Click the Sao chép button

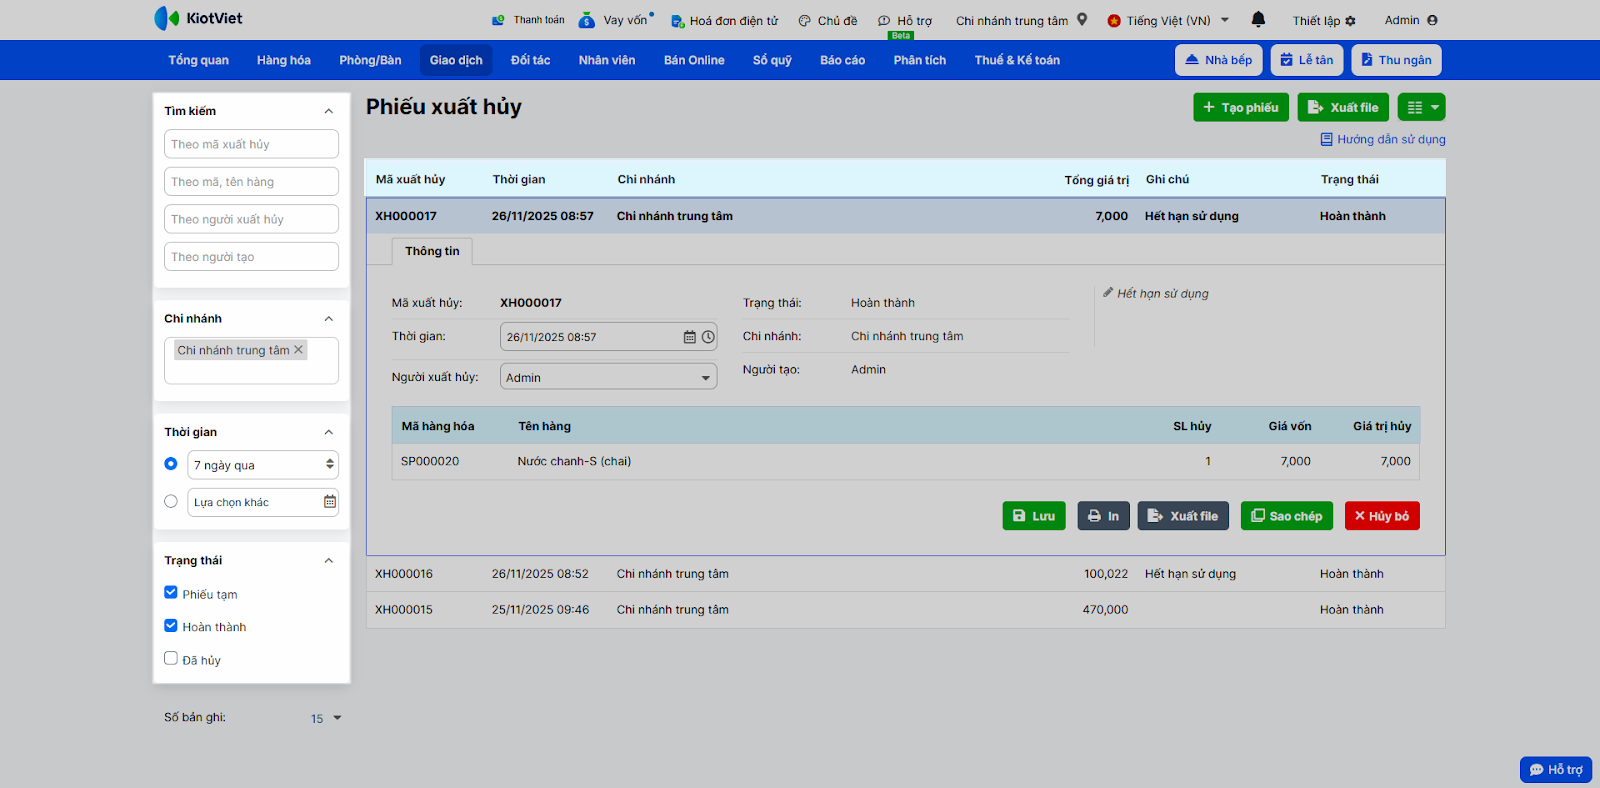click(1287, 516)
